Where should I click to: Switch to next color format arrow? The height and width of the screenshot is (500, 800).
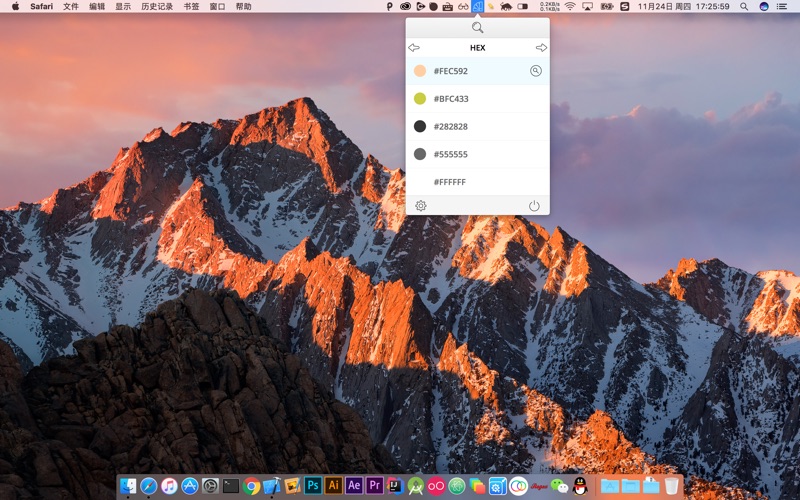click(541, 47)
